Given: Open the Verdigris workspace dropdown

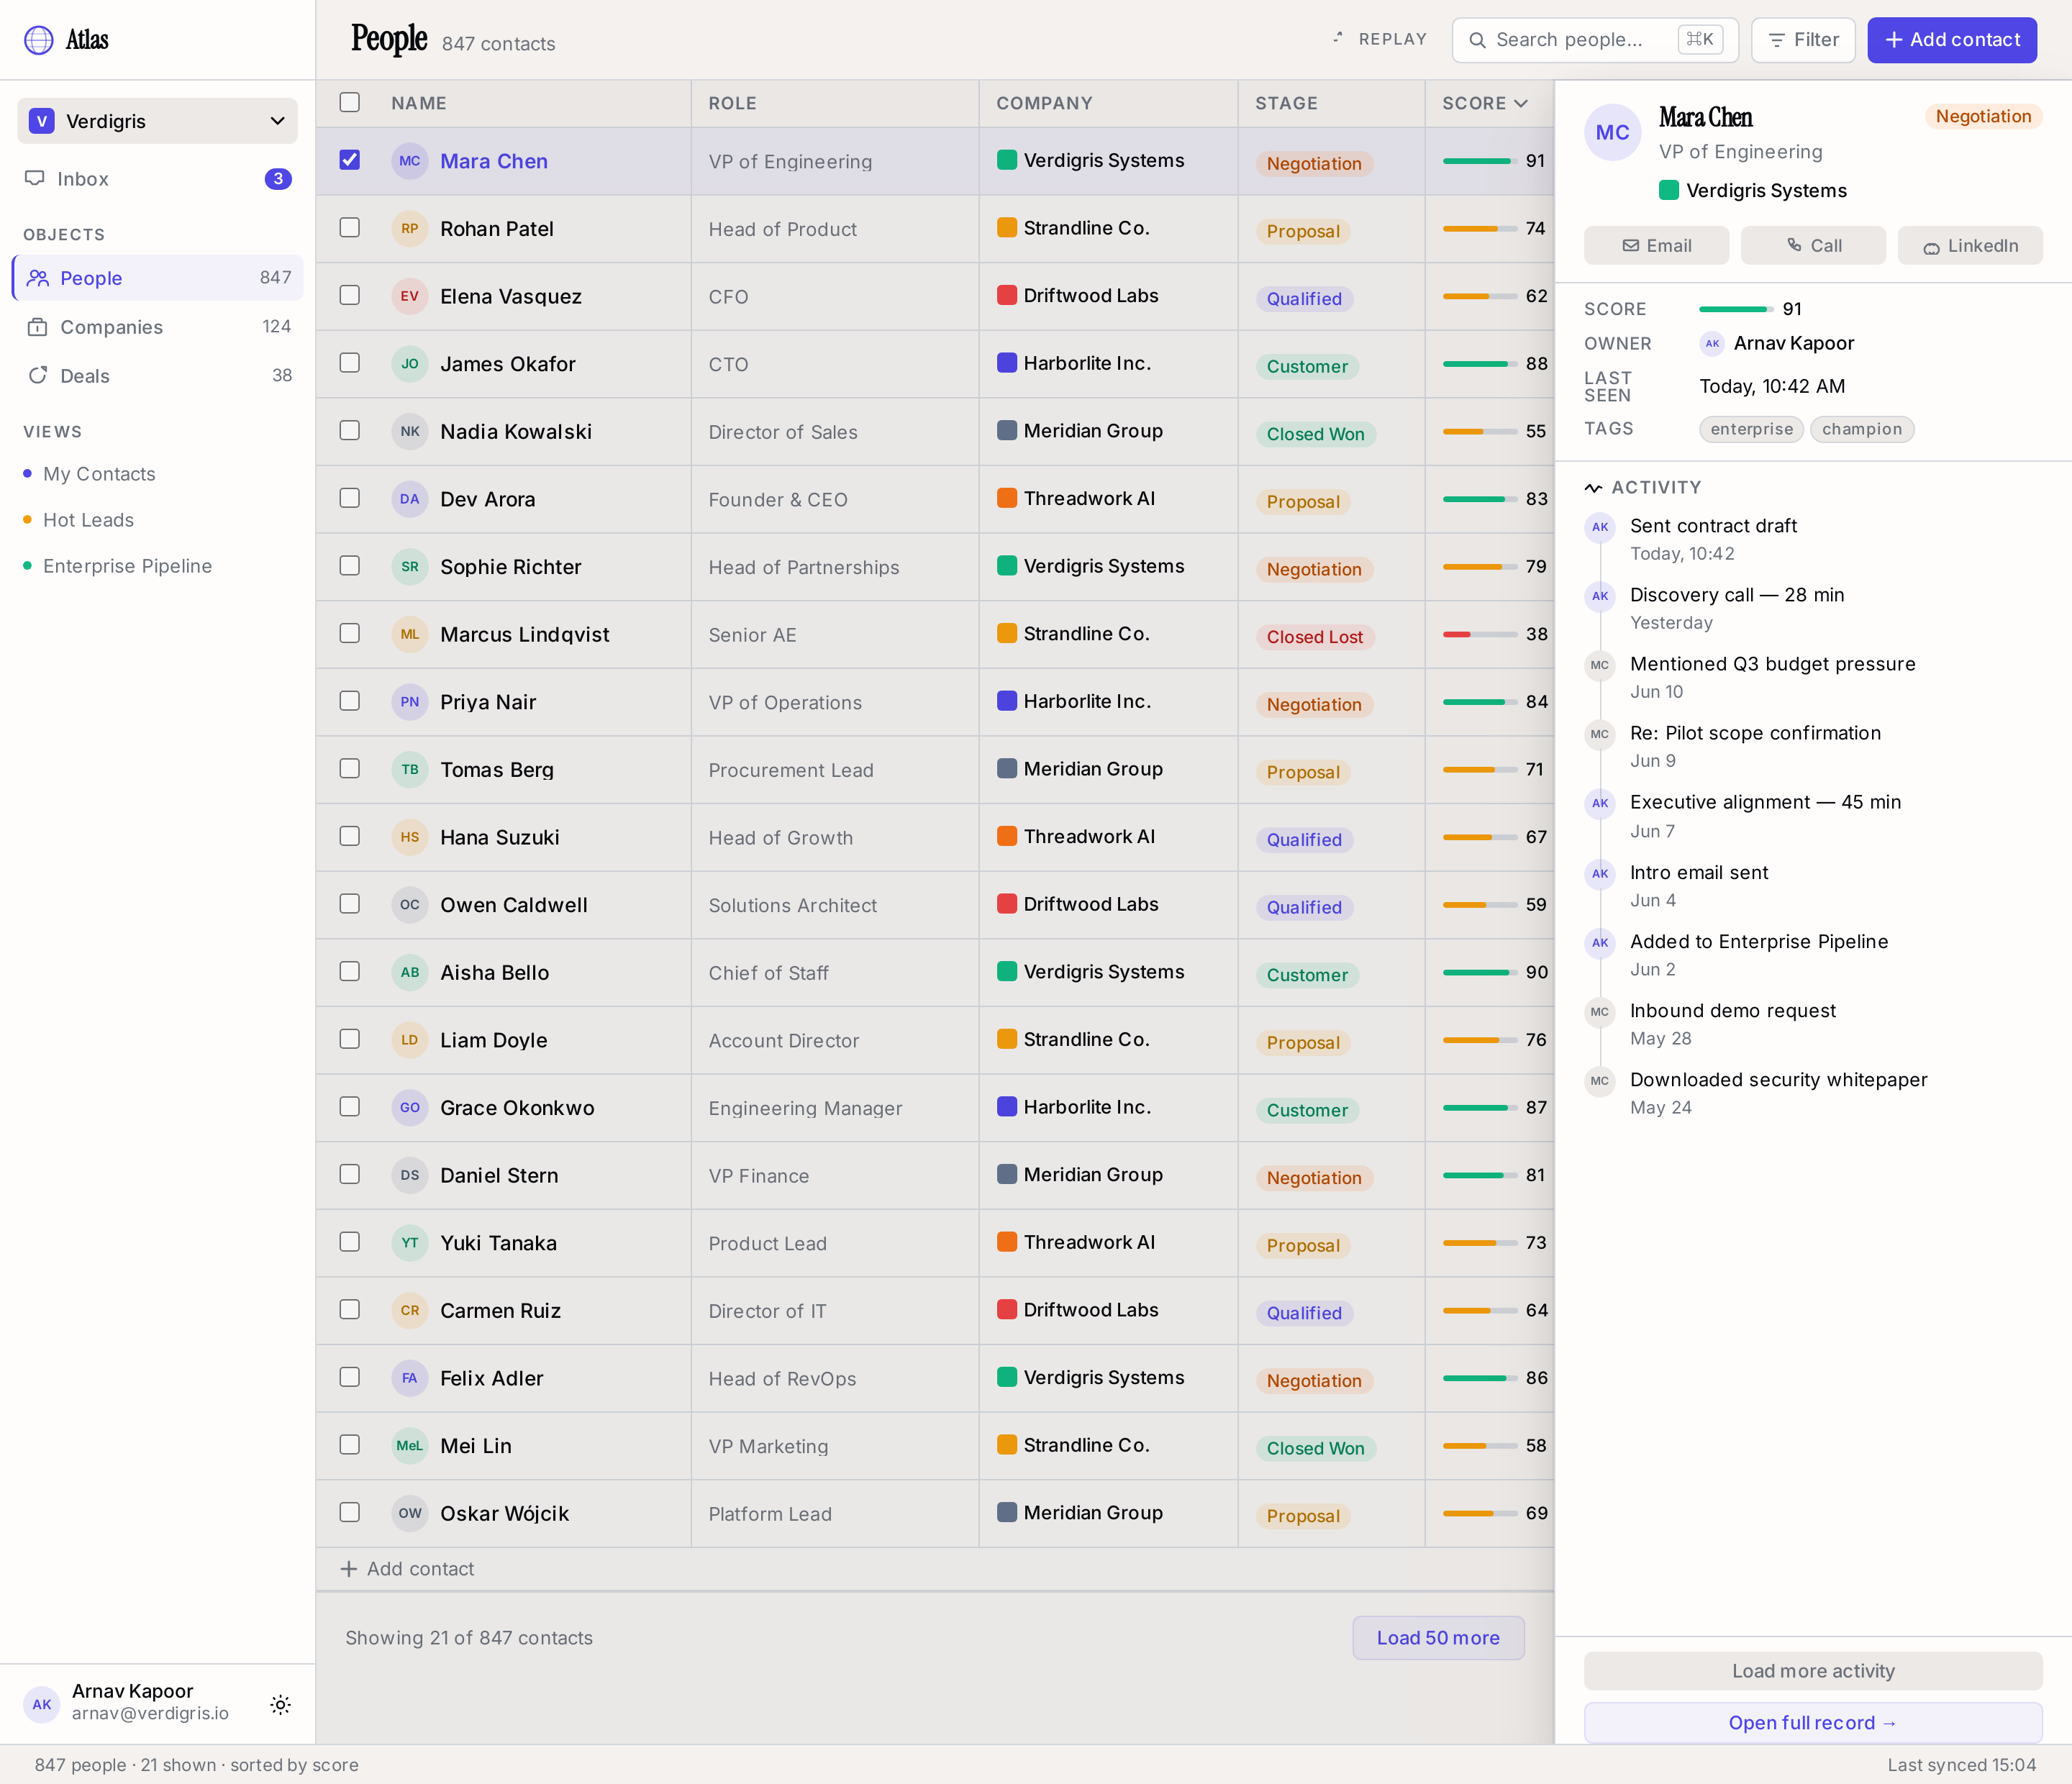Looking at the screenshot, I should tap(157, 121).
